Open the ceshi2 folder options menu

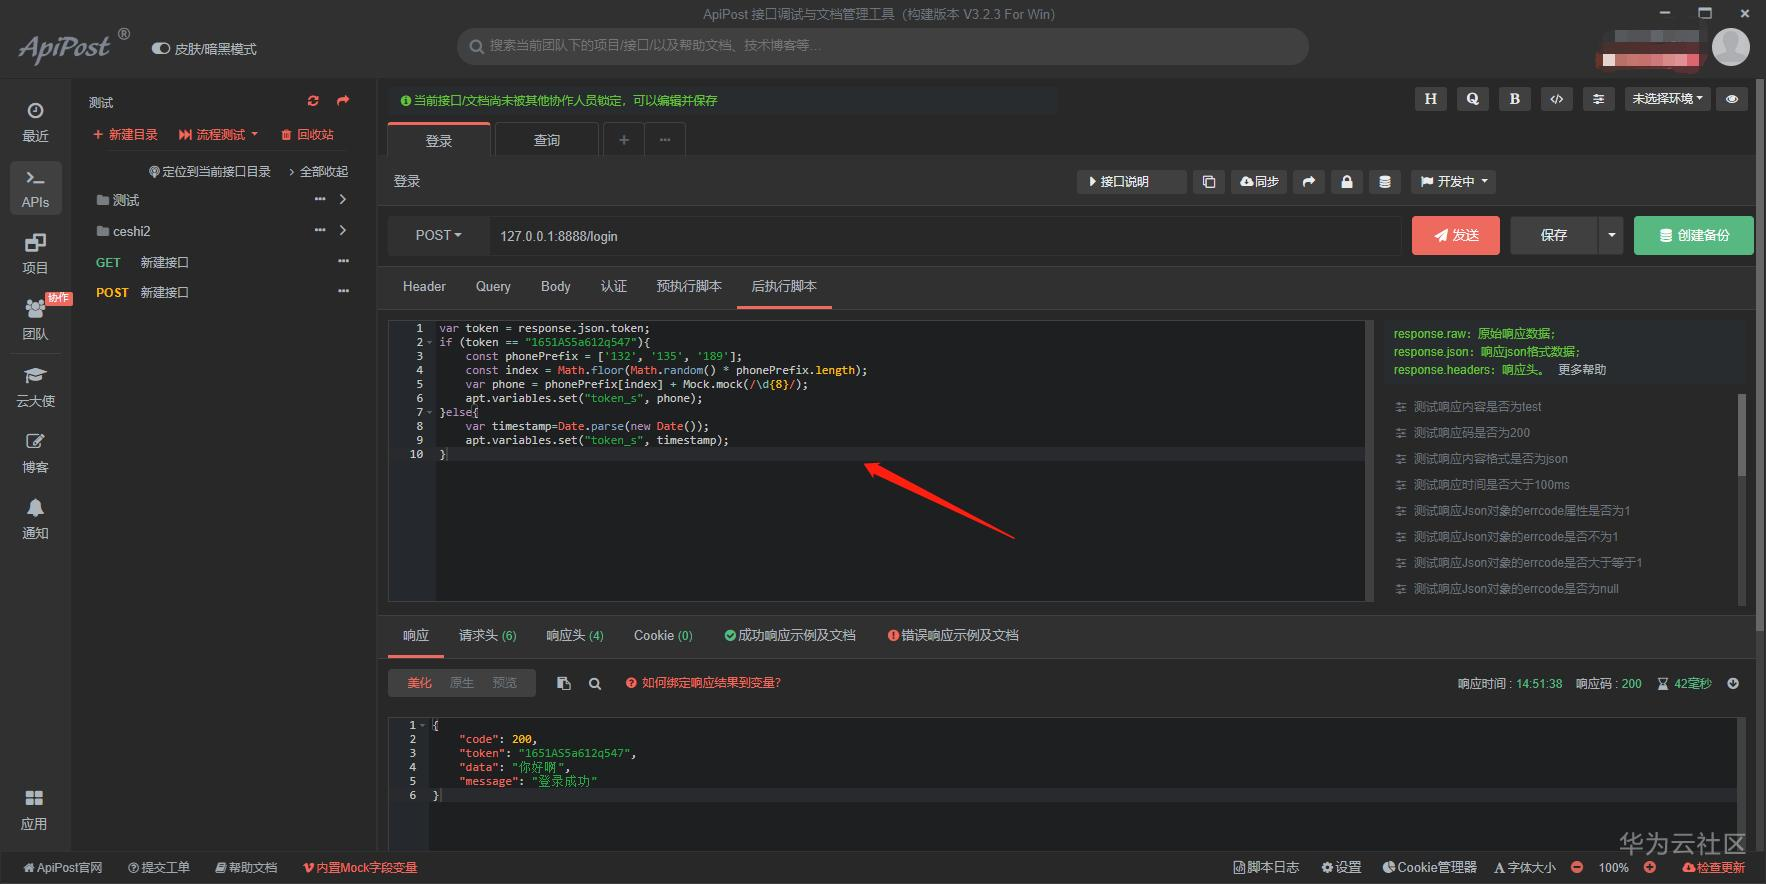(x=320, y=231)
